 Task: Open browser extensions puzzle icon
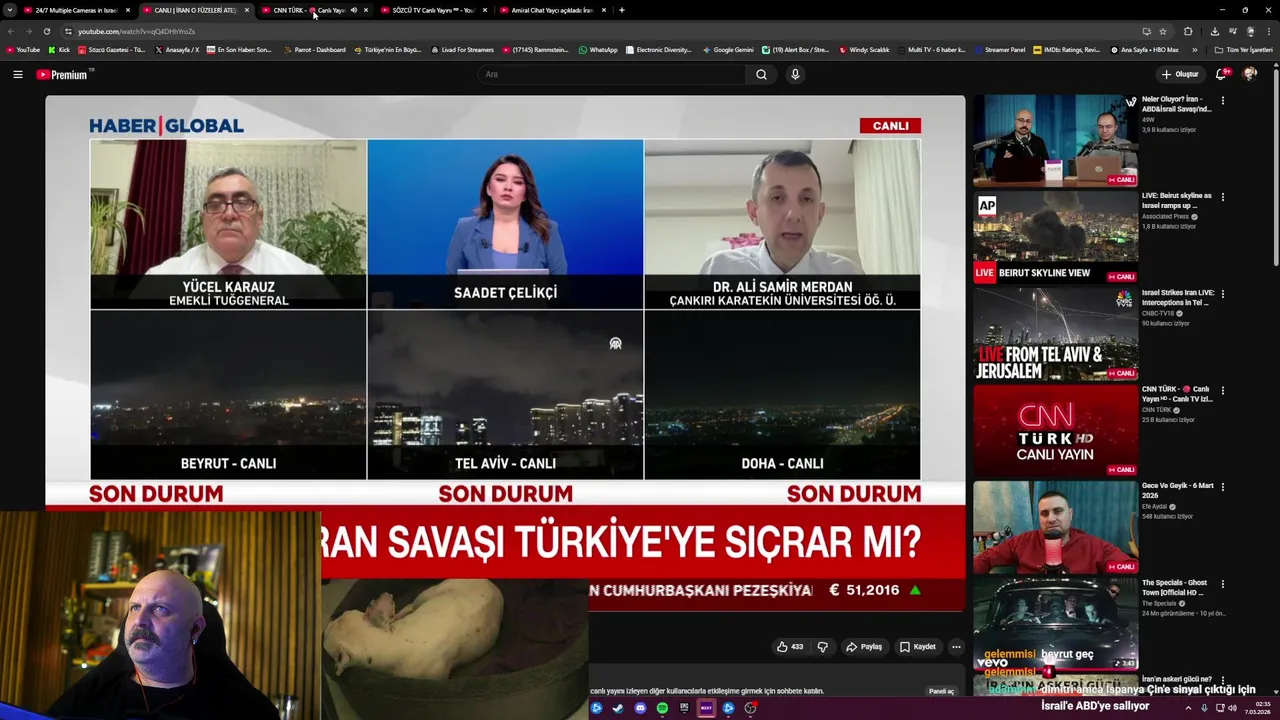click(1188, 31)
